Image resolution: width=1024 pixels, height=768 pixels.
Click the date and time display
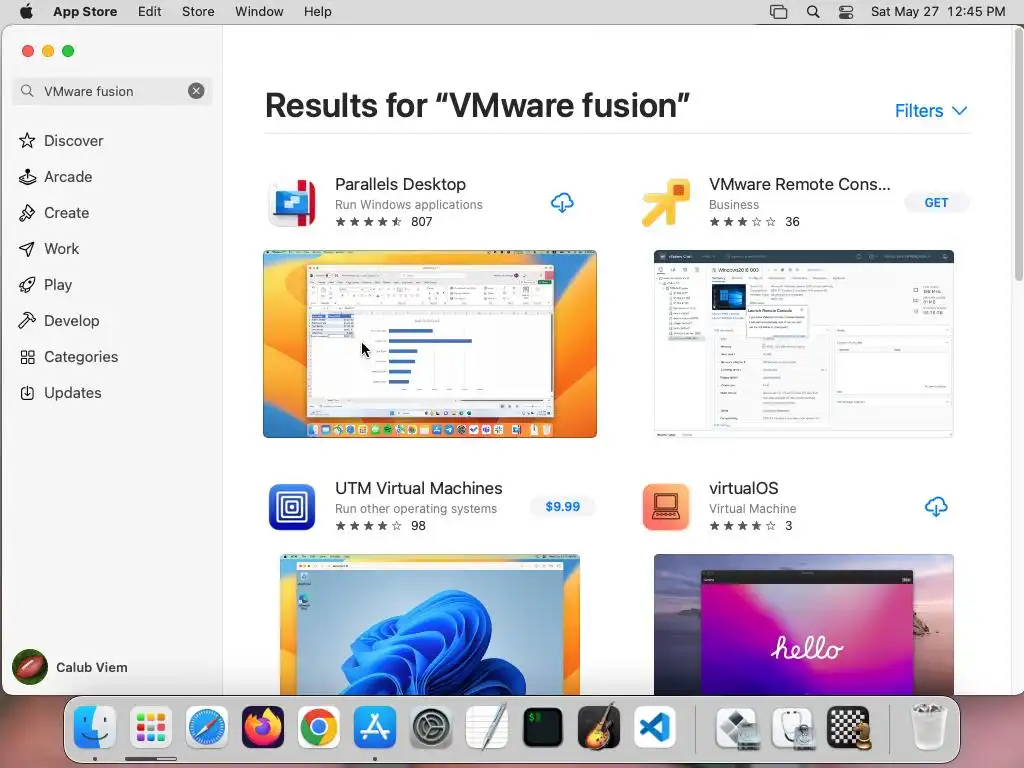[938, 12]
